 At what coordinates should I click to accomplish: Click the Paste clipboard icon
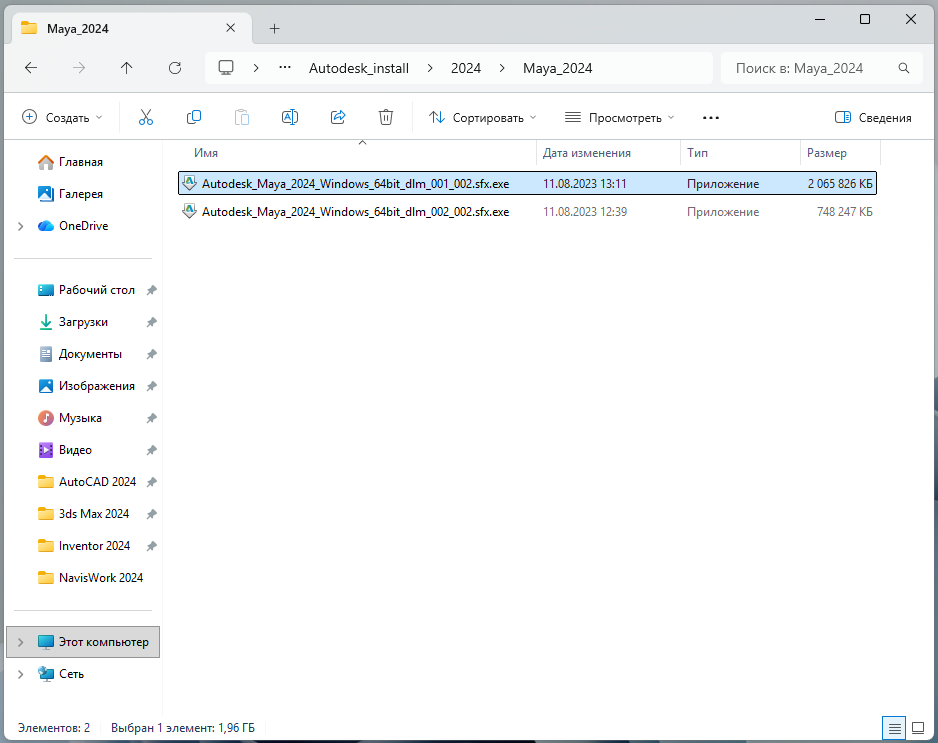[242, 117]
